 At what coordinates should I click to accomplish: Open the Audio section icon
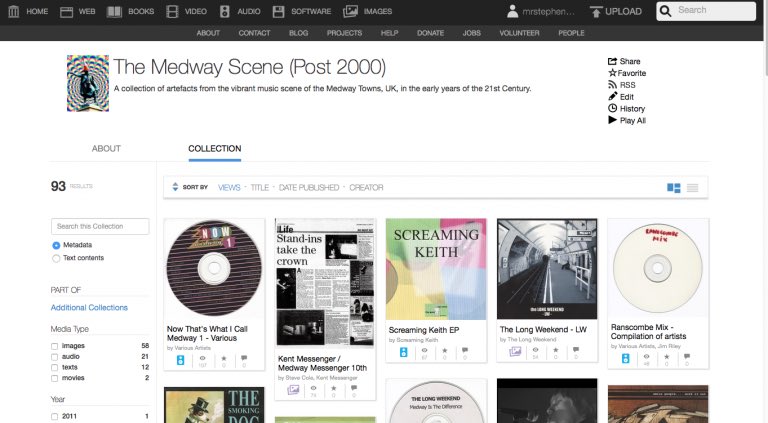pos(224,11)
